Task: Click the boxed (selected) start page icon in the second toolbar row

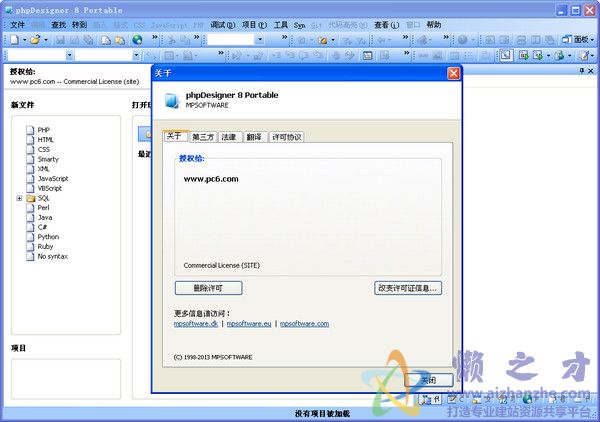Action: [506, 55]
